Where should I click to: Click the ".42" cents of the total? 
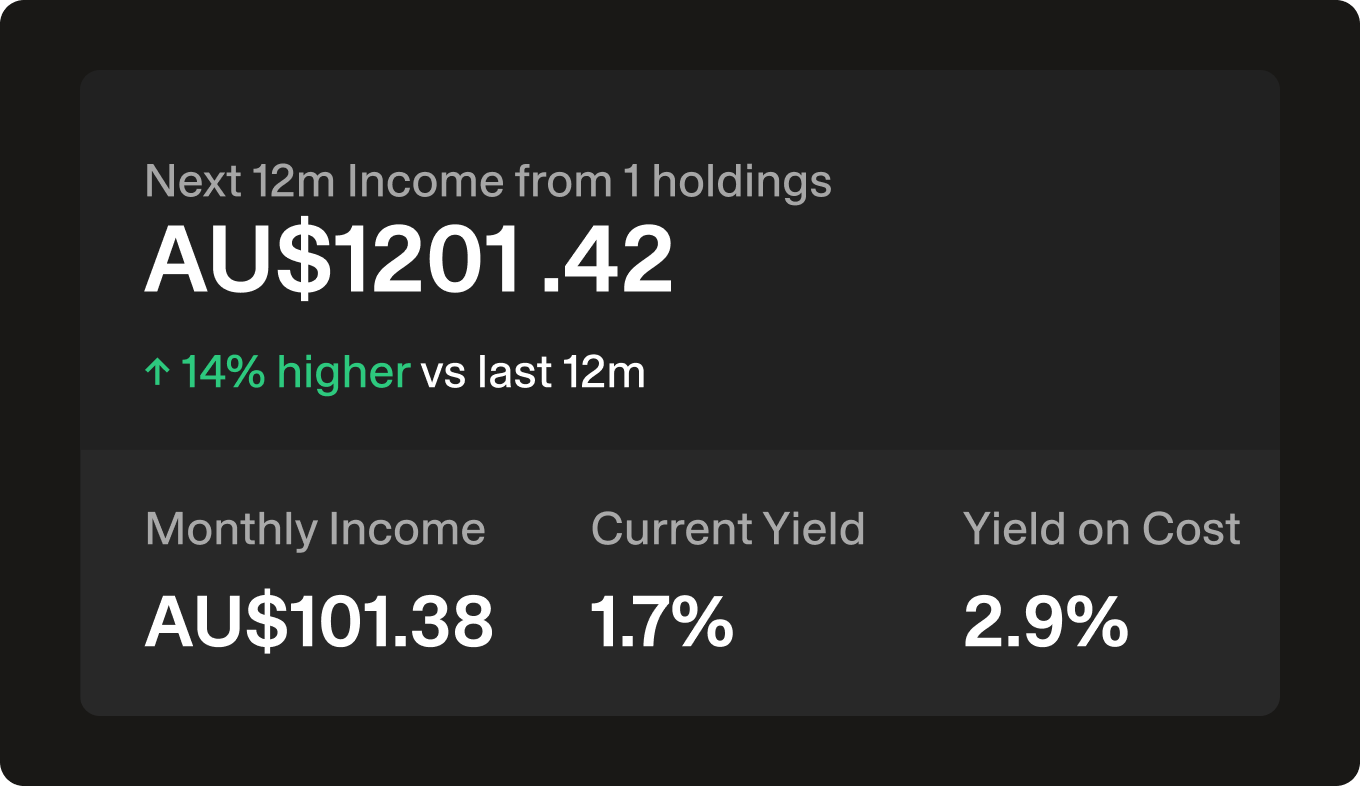point(606,260)
